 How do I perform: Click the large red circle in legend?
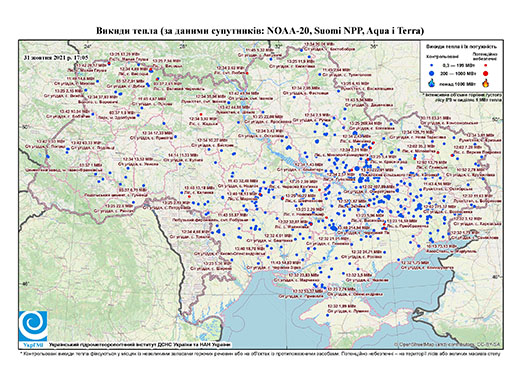485,73
